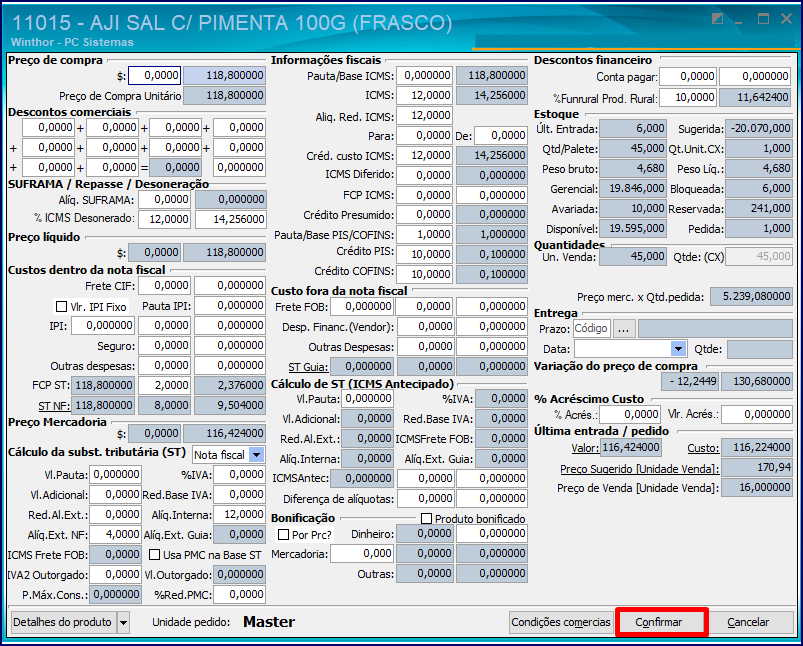This screenshot has width=803, height=646.
Task: Click the Crédito COFINS field
Action: point(424,274)
